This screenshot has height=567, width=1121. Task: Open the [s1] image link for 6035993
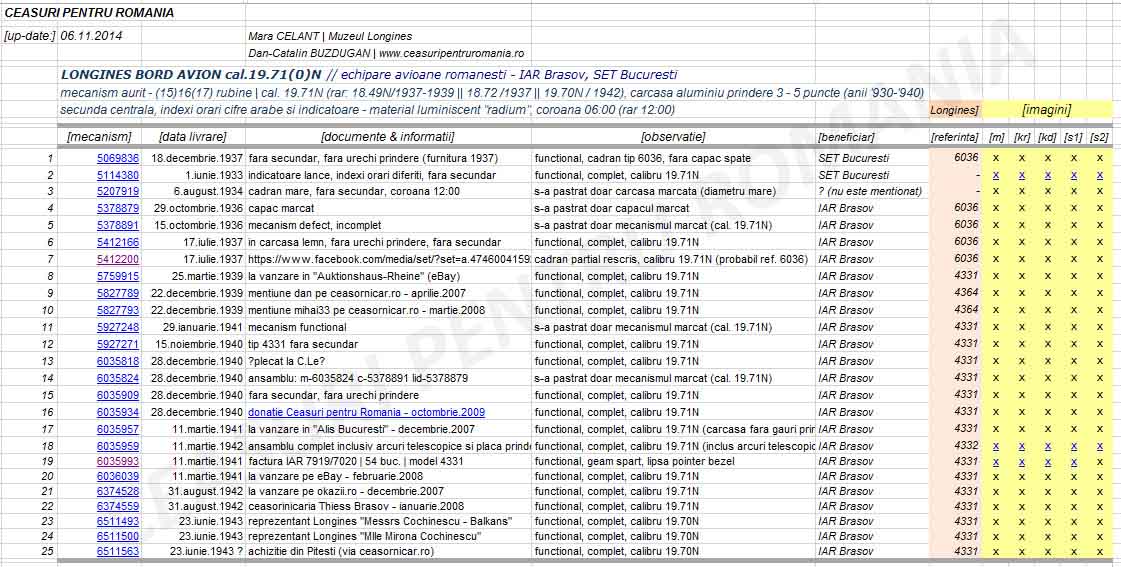point(1073,462)
